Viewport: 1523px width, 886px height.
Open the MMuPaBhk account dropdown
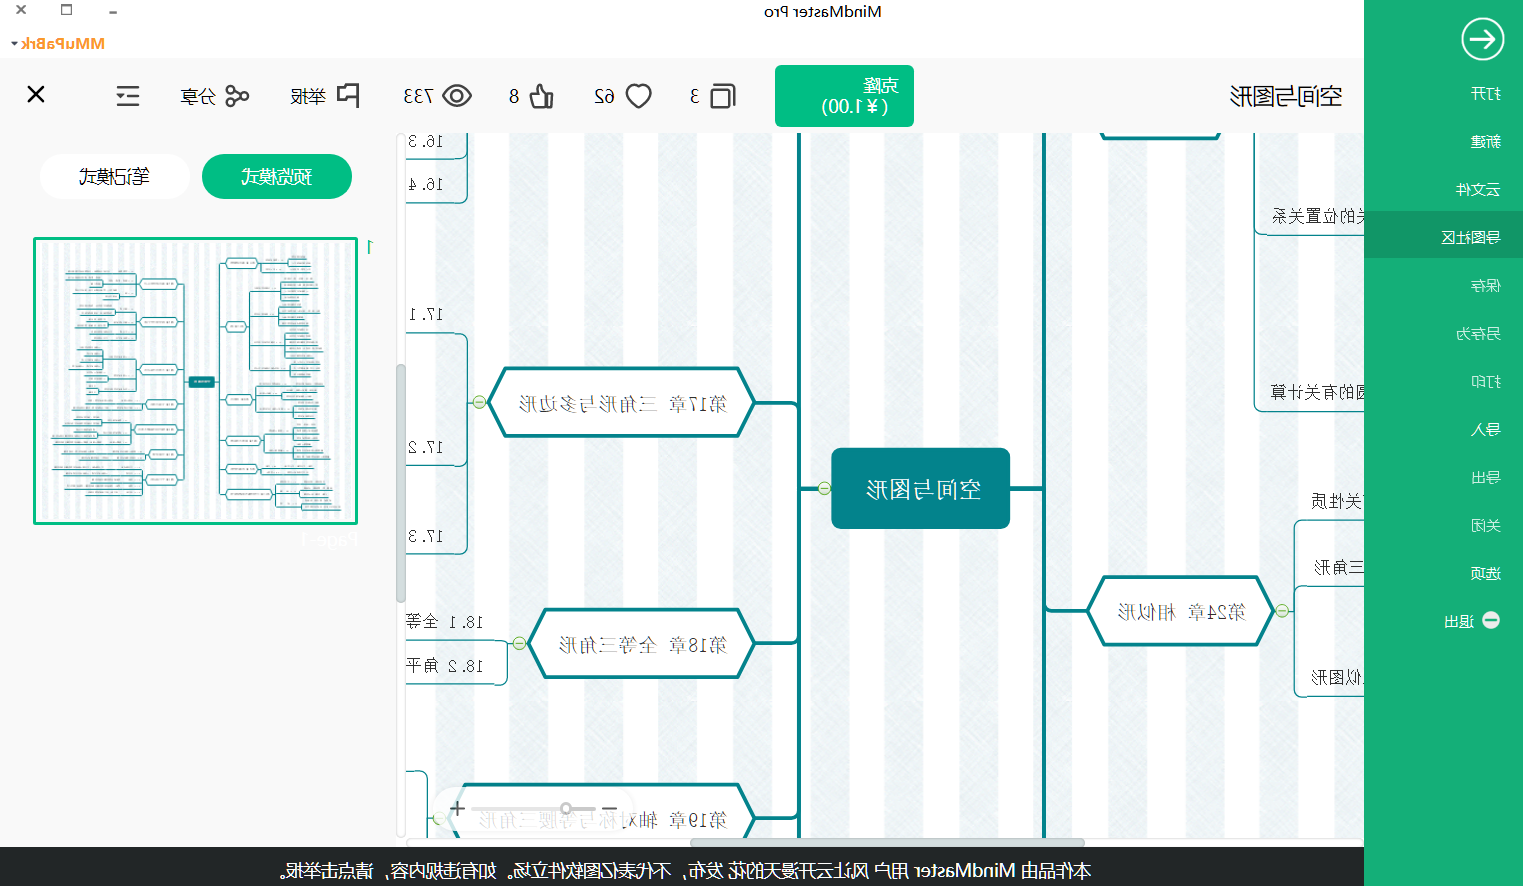click(58, 43)
